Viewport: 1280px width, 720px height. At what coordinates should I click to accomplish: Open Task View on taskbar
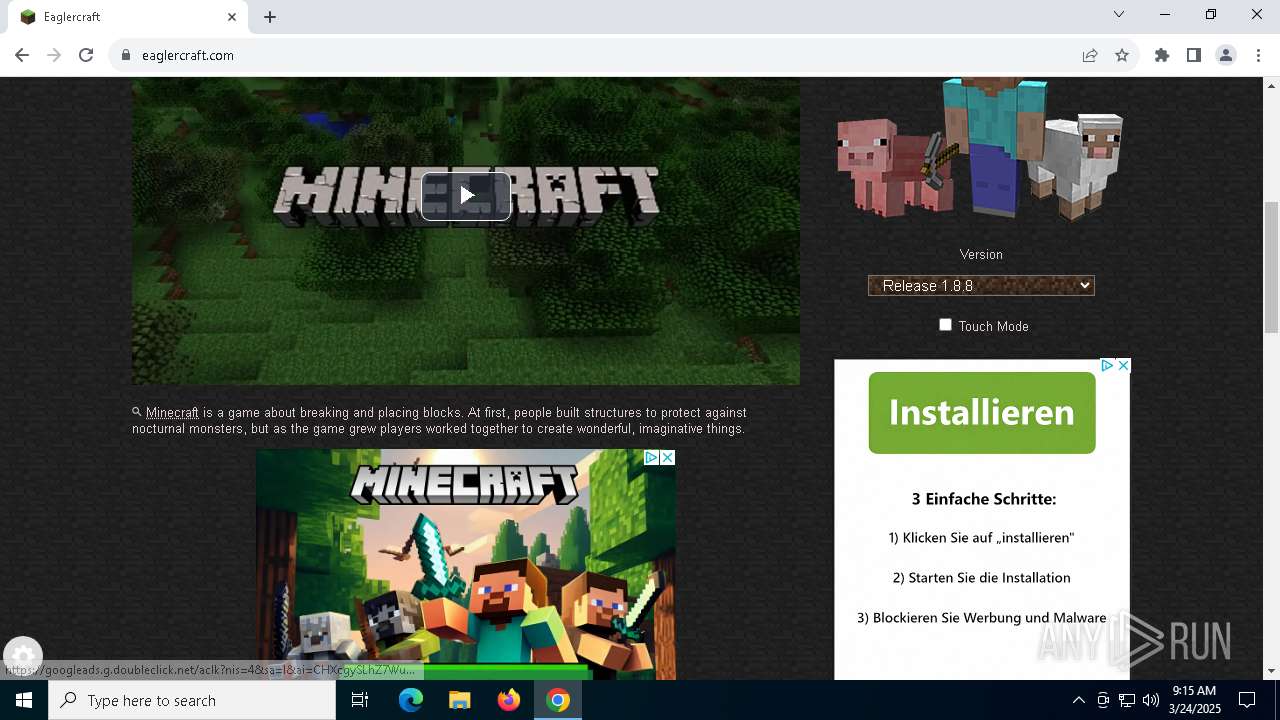point(360,700)
